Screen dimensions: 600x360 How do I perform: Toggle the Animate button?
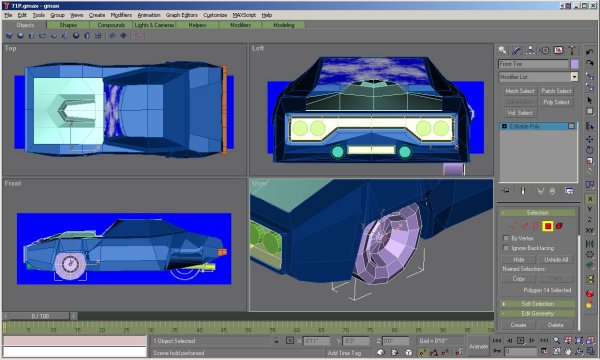pos(478,346)
